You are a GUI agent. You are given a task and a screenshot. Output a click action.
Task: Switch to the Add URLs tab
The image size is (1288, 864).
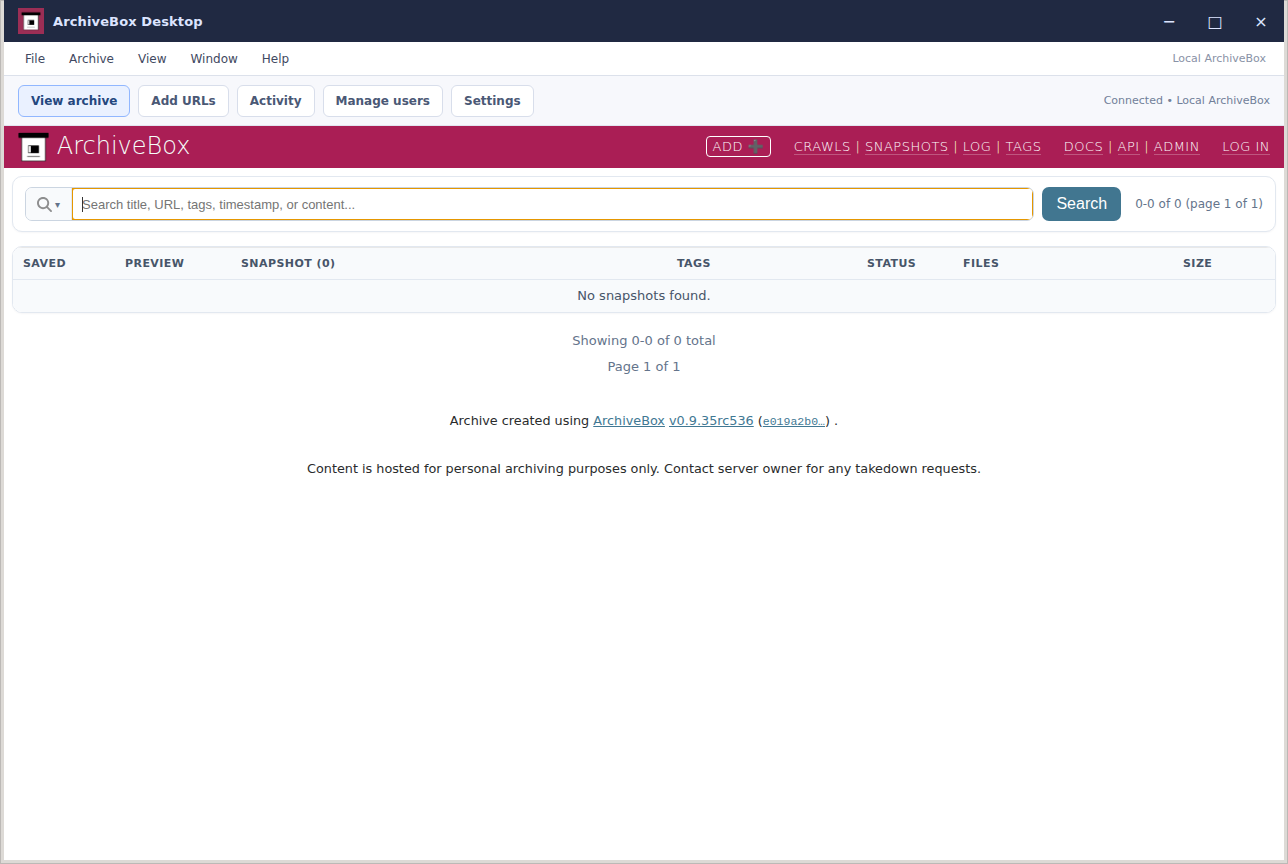pos(183,101)
